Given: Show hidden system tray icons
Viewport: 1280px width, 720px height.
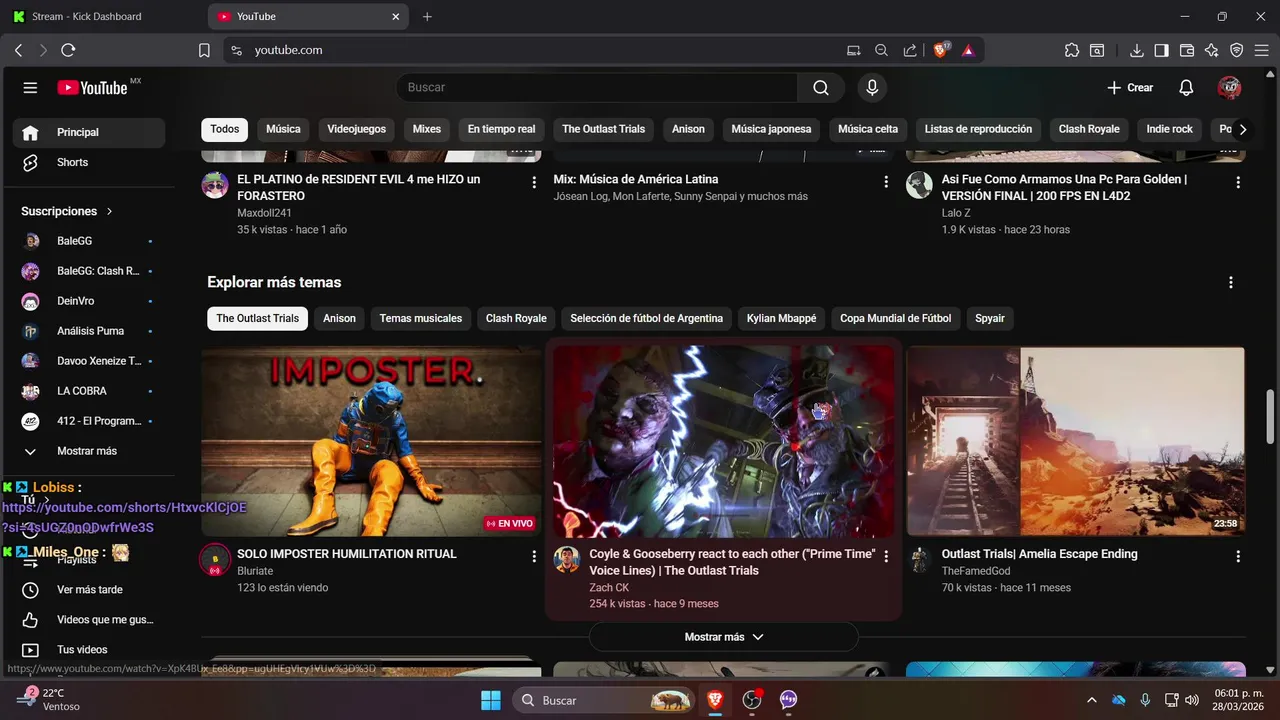Looking at the screenshot, I should 1091,700.
